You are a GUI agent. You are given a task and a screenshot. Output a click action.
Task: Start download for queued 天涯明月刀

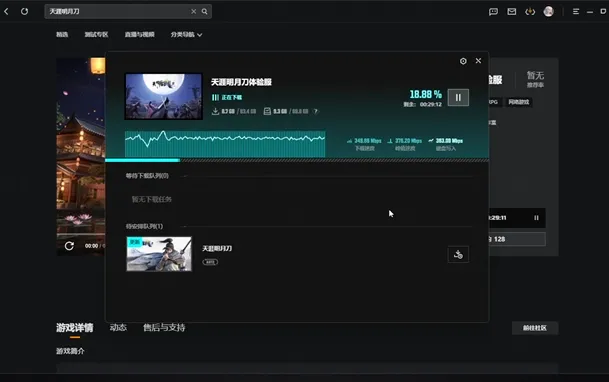(458, 254)
